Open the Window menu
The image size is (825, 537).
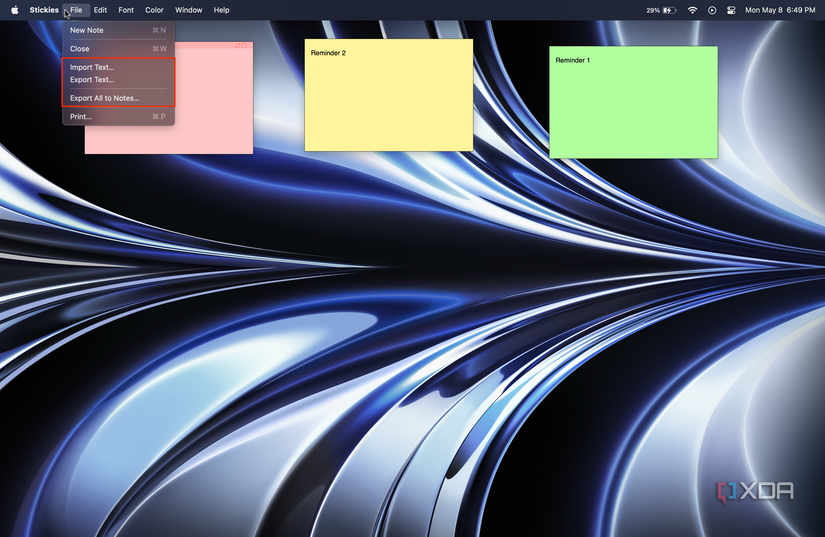(x=188, y=10)
